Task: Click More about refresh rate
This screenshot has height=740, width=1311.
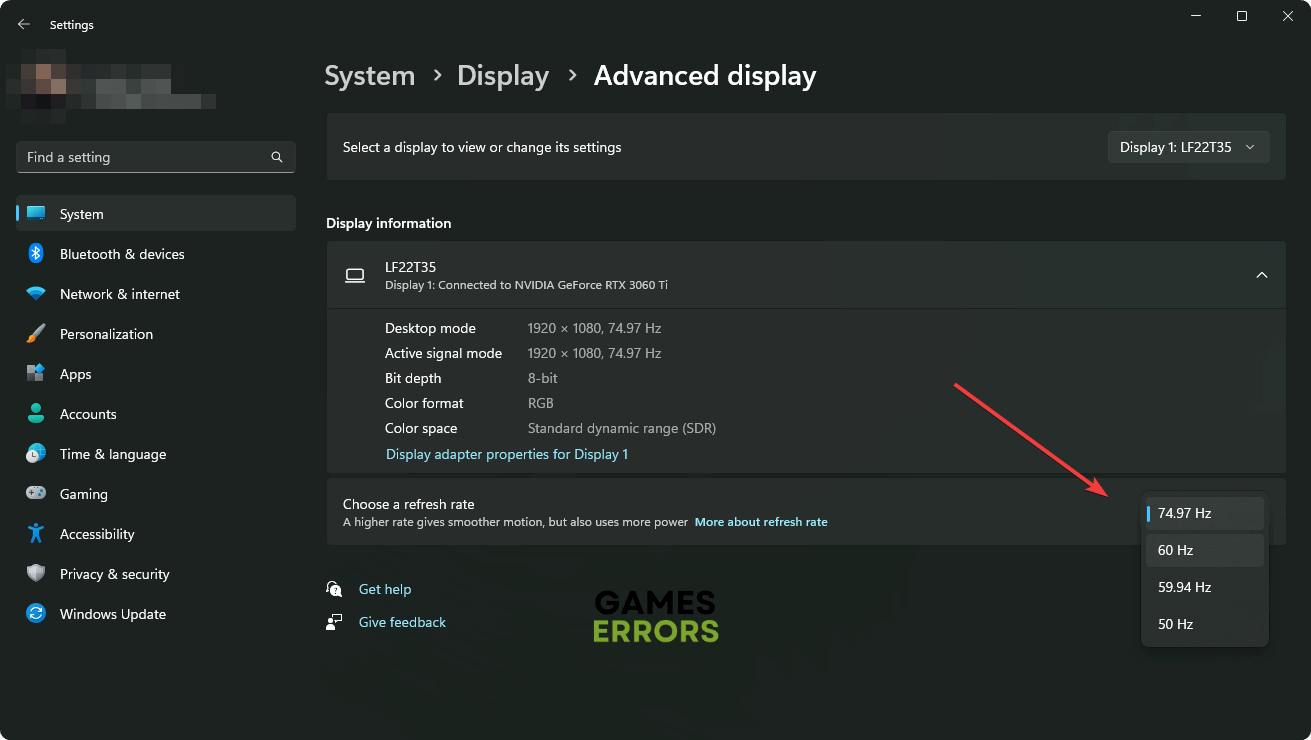Action: [x=761, y=521]
